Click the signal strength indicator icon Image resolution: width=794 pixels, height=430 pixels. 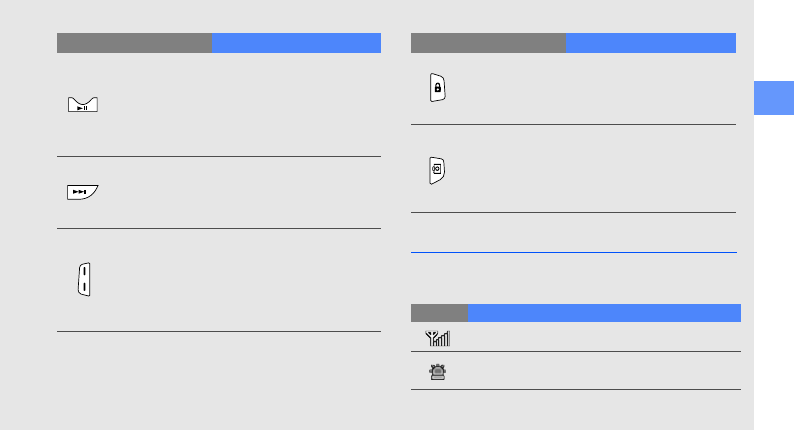(439, 340)
